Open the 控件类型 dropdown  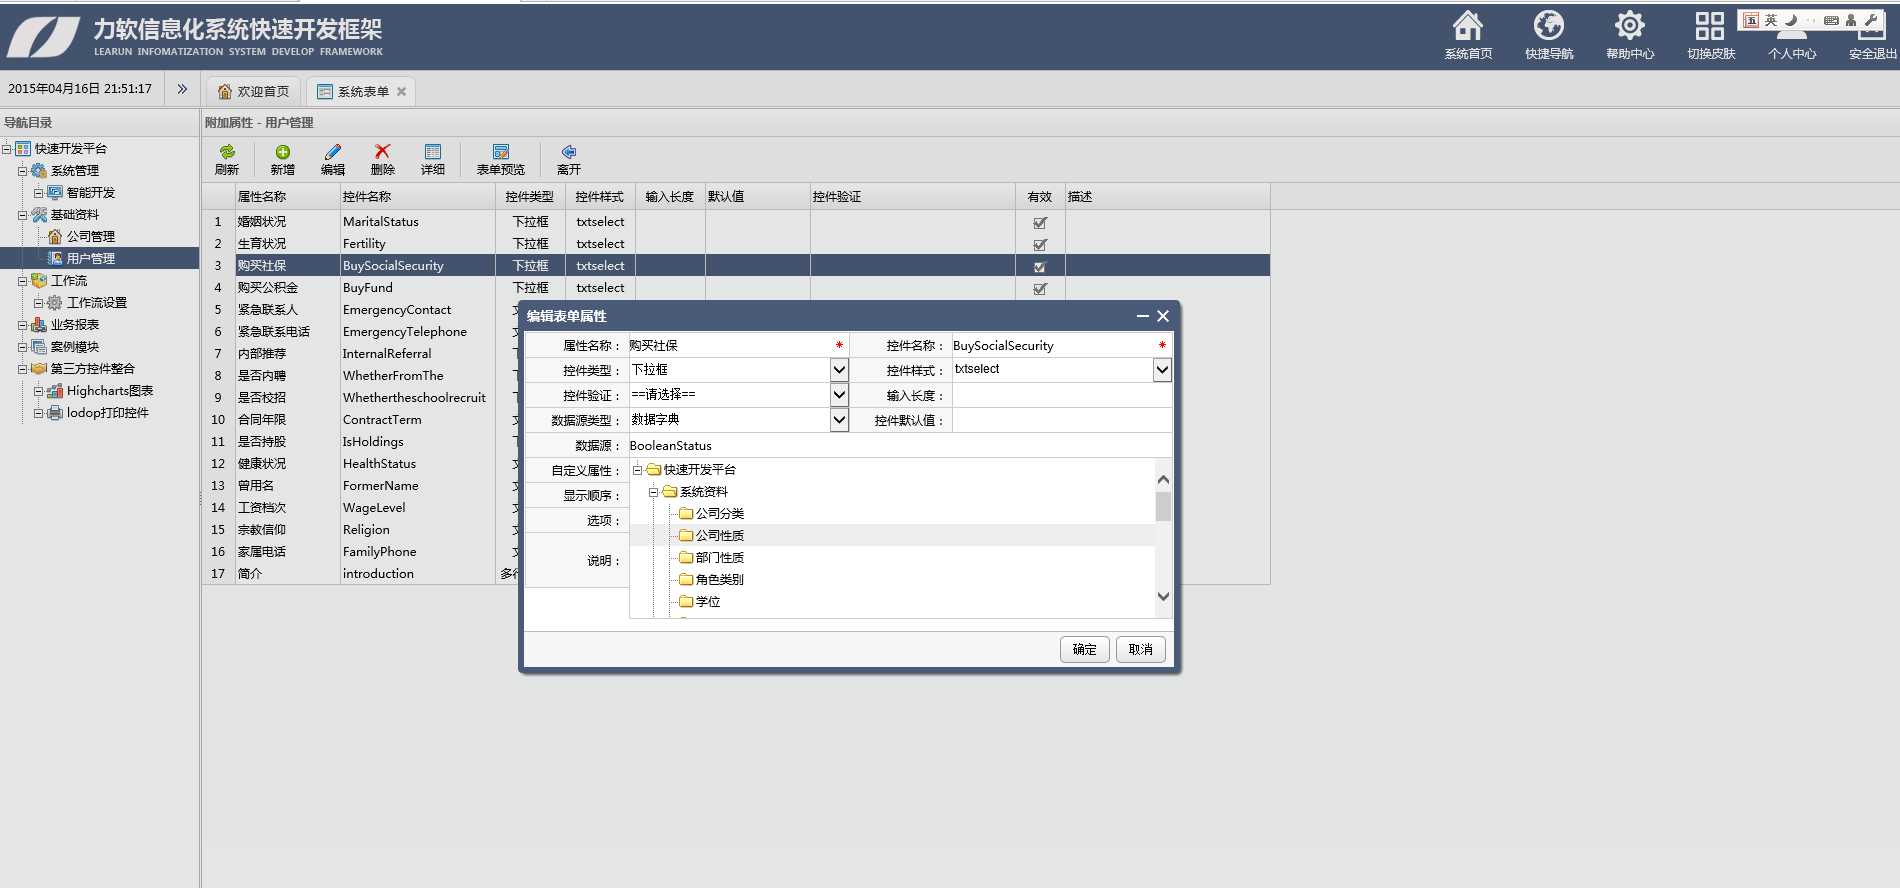point(839,370)
